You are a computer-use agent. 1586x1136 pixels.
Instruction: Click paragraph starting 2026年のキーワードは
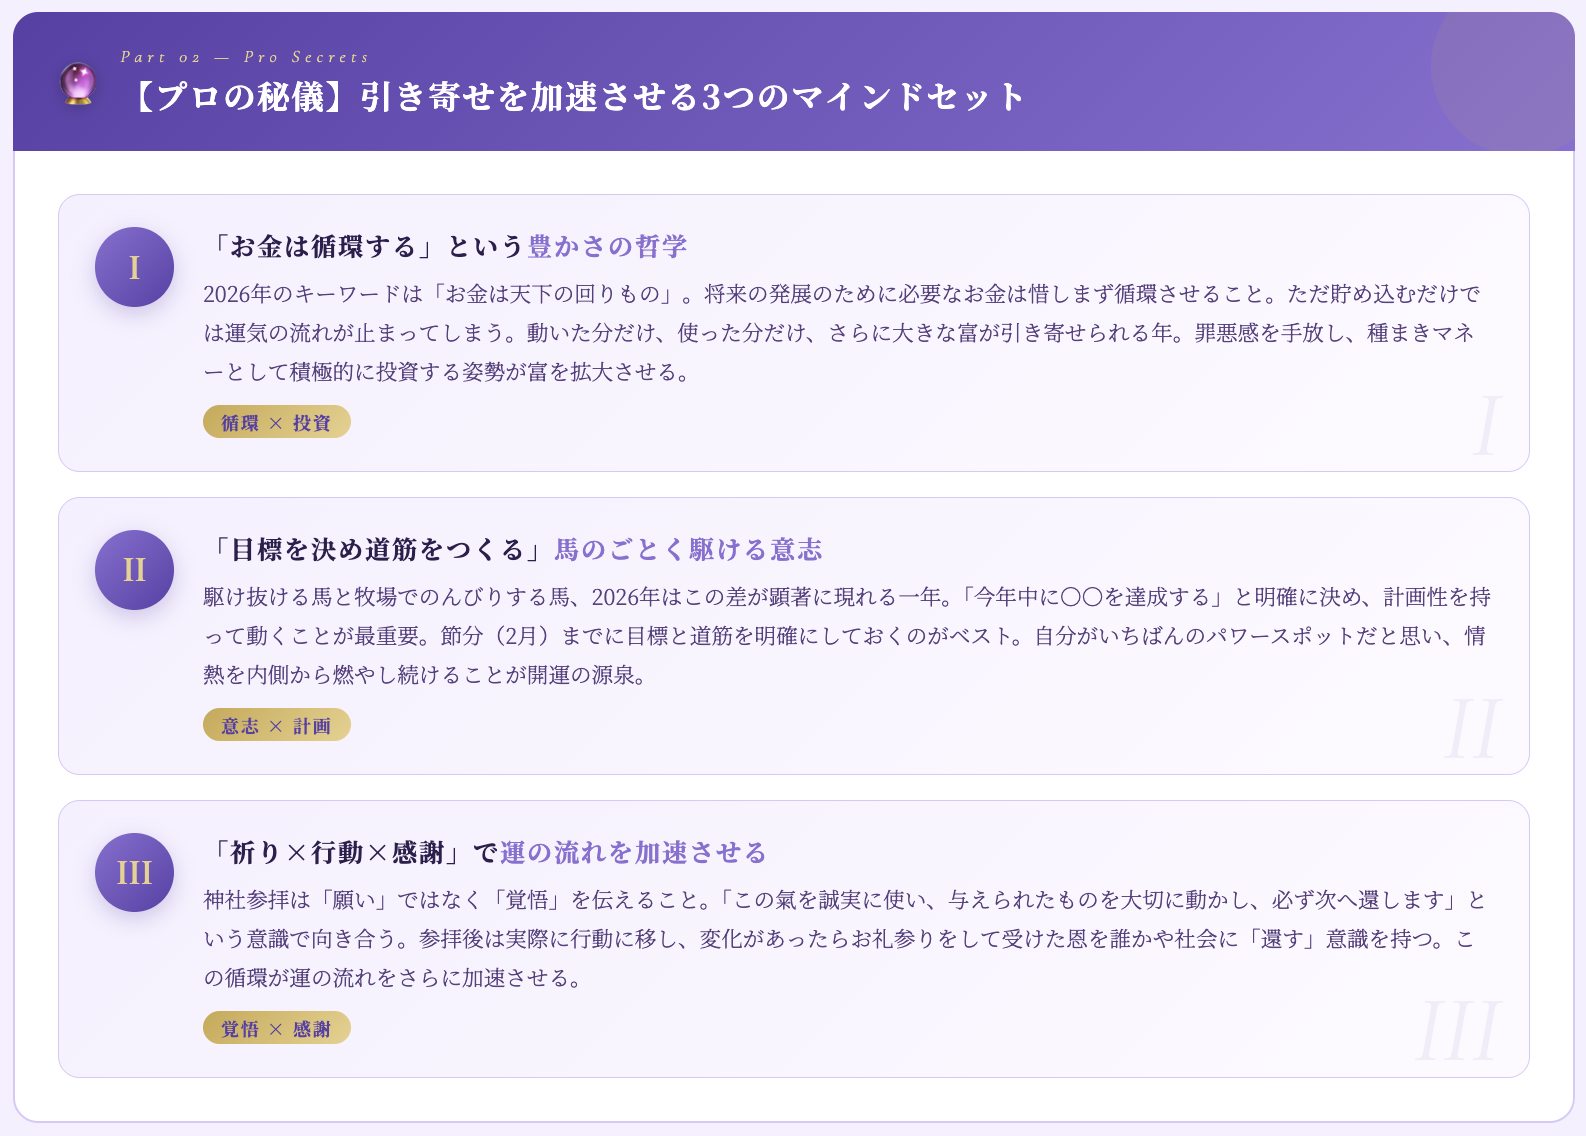pos(842,332)
